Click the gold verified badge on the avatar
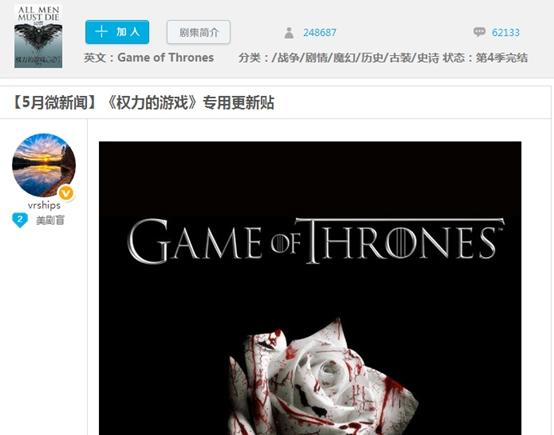 coord(66,193)
